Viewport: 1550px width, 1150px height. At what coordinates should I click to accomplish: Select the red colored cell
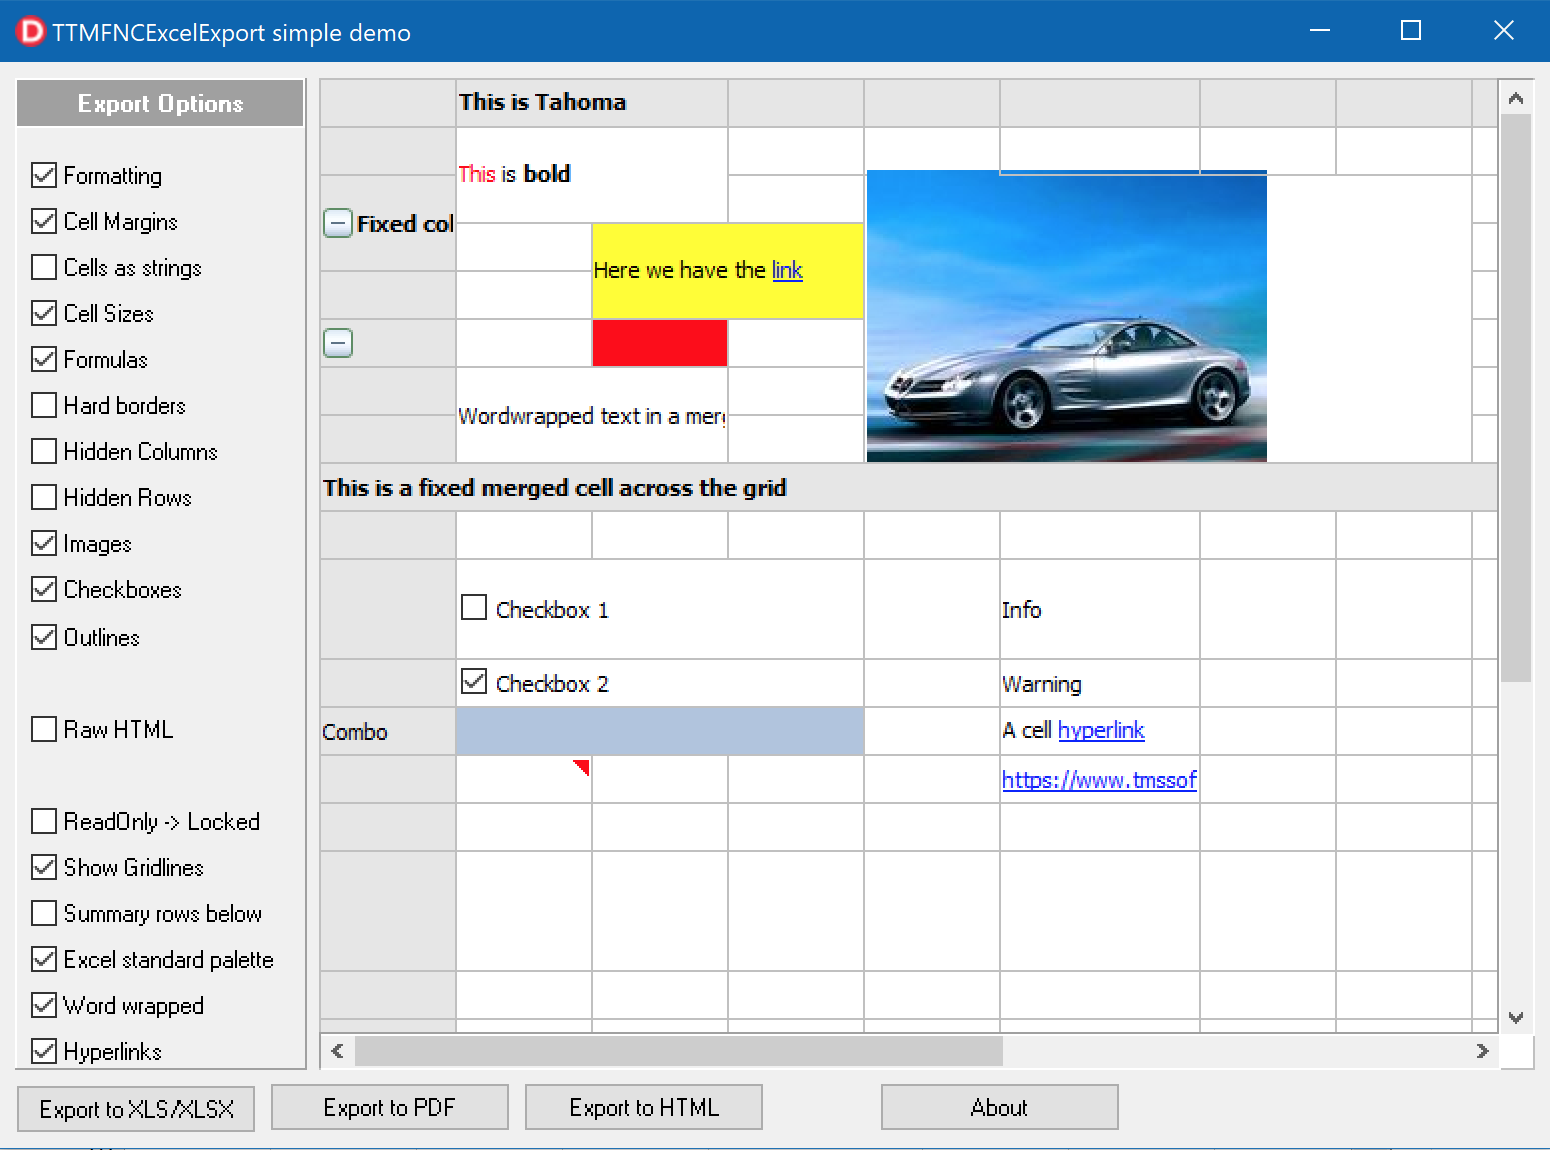click(659, 343)
